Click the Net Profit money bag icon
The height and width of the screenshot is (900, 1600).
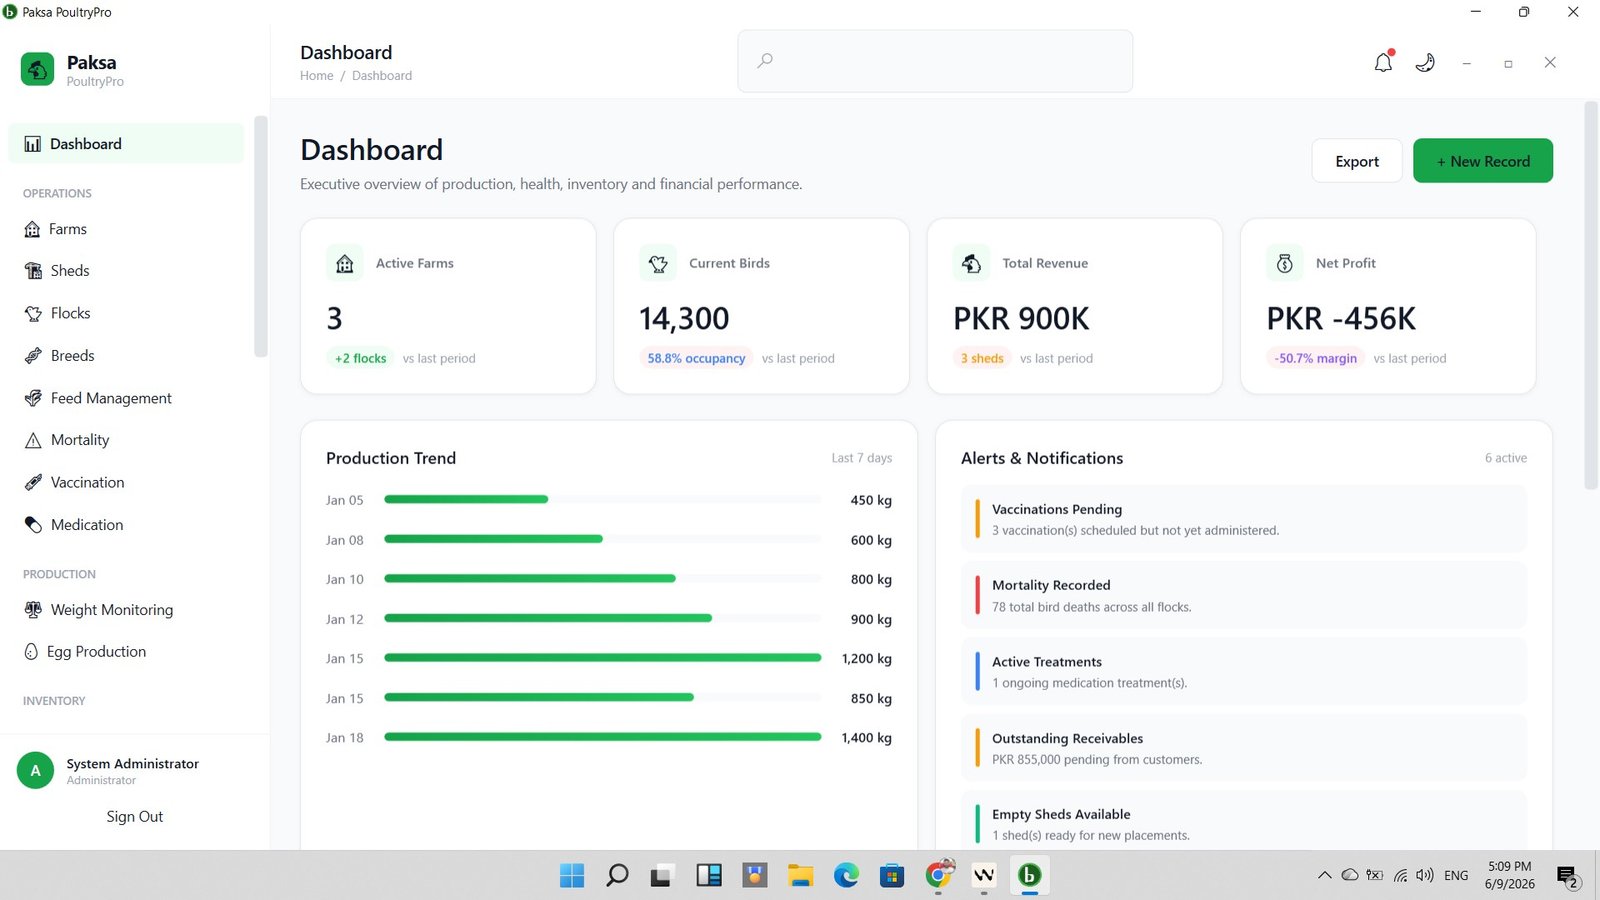click(1285, 263)
